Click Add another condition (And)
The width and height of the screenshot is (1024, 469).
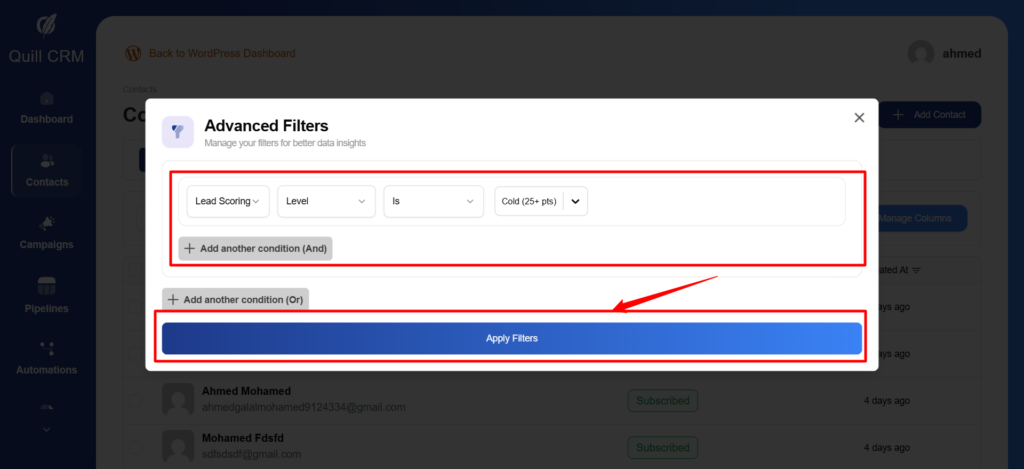point(255,249)
